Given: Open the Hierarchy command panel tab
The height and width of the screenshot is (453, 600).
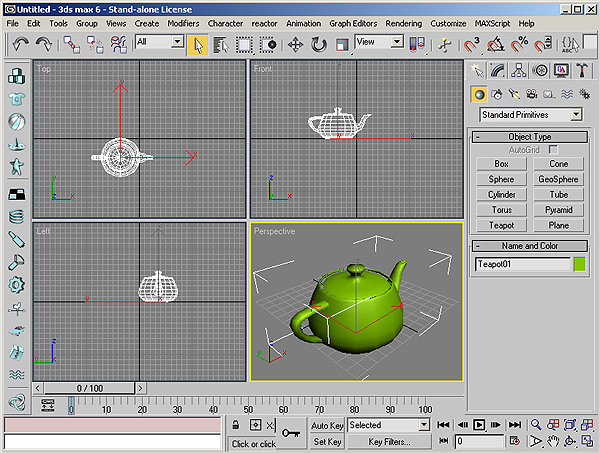Looking at the screenshot, I should click(x=520, y=70).
